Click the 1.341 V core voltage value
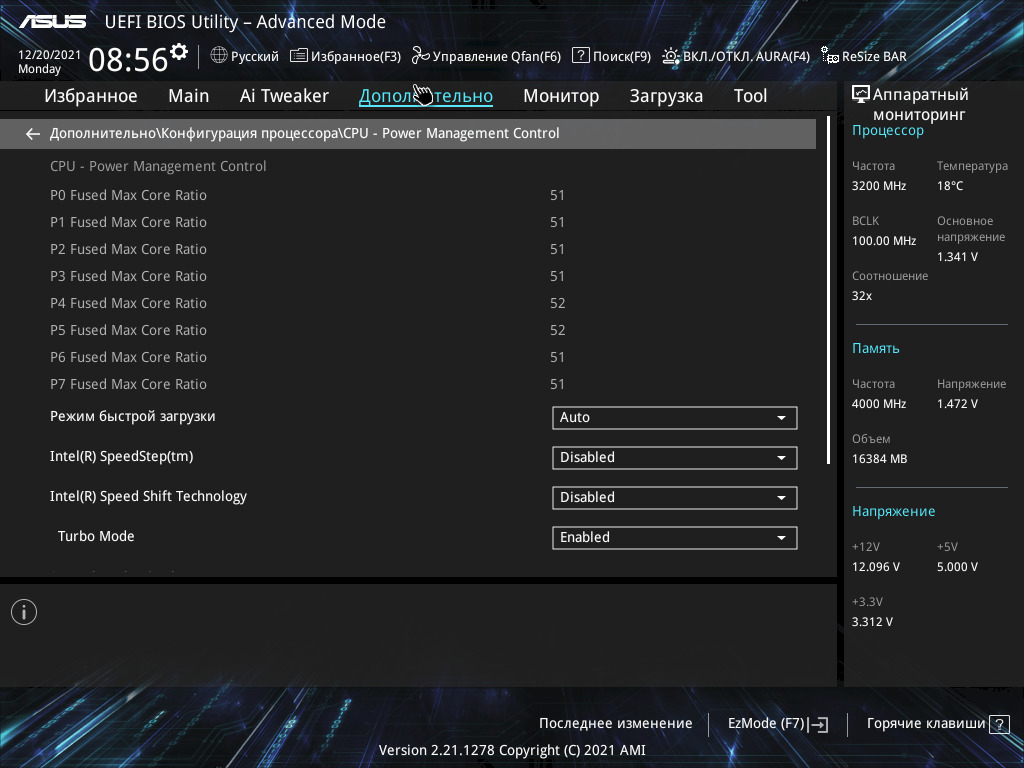Screen dimensions: 1024x768 coord(957,257)
